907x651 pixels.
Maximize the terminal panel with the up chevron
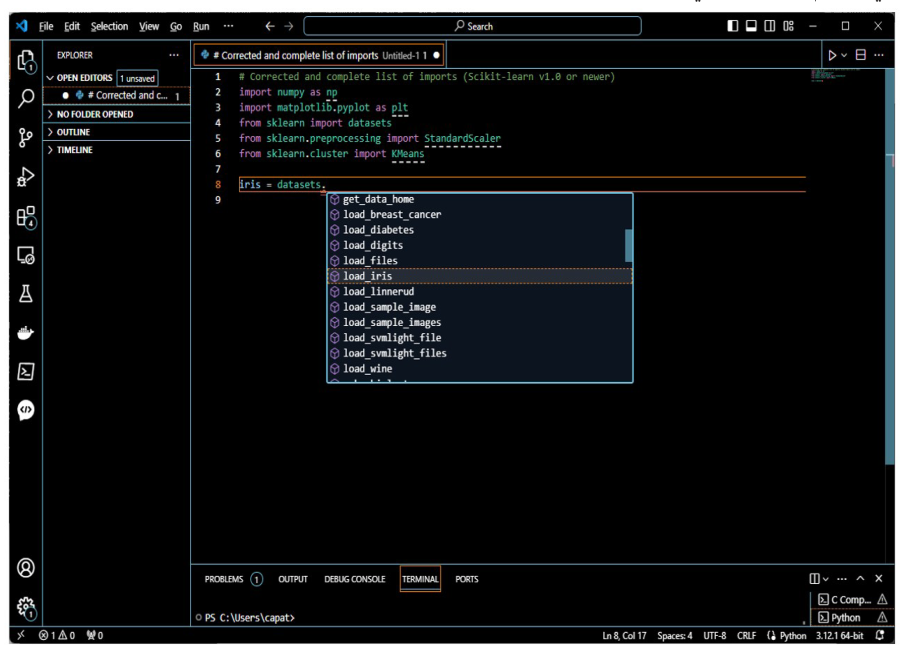tap(860, 579)
